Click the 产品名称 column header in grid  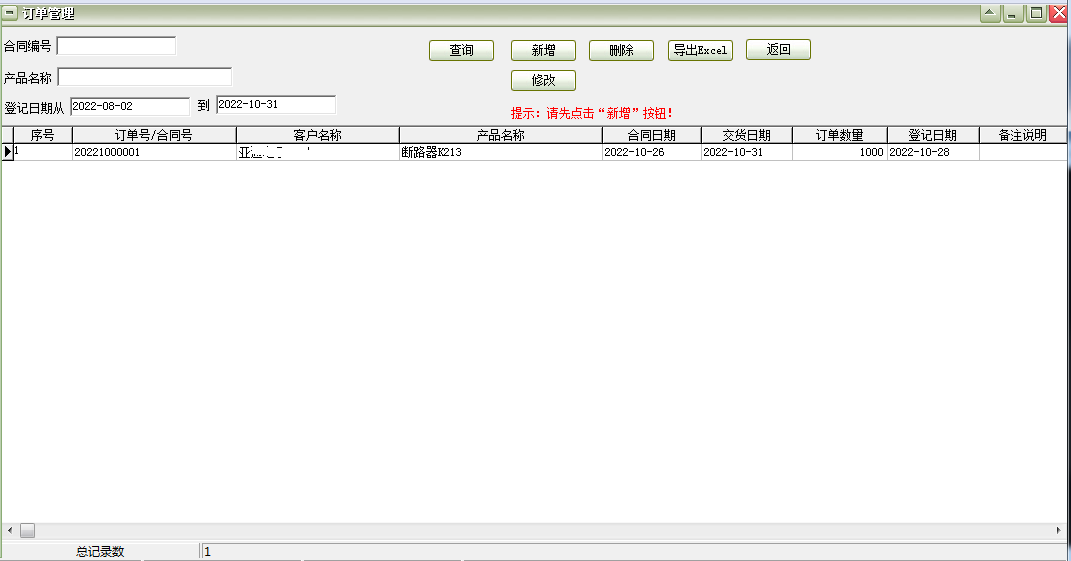pos(501,135)
